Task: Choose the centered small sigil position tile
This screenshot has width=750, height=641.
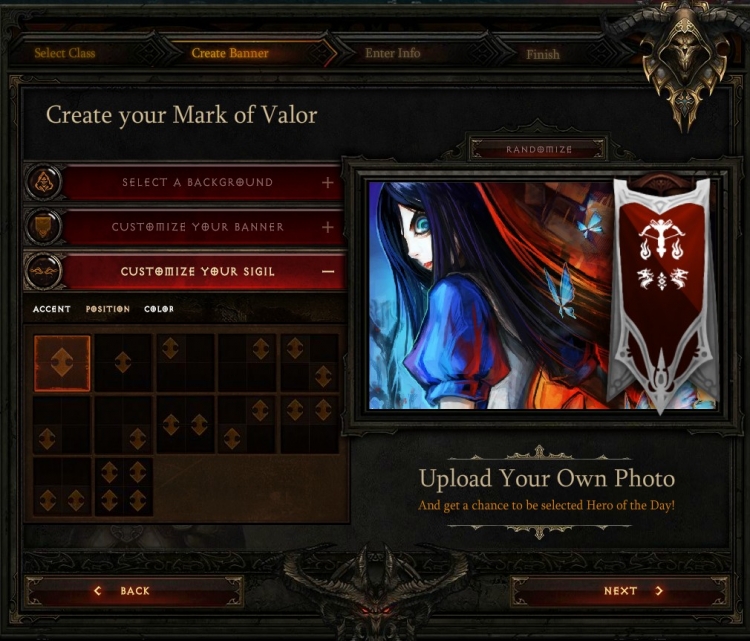Action: click(123, 363)
